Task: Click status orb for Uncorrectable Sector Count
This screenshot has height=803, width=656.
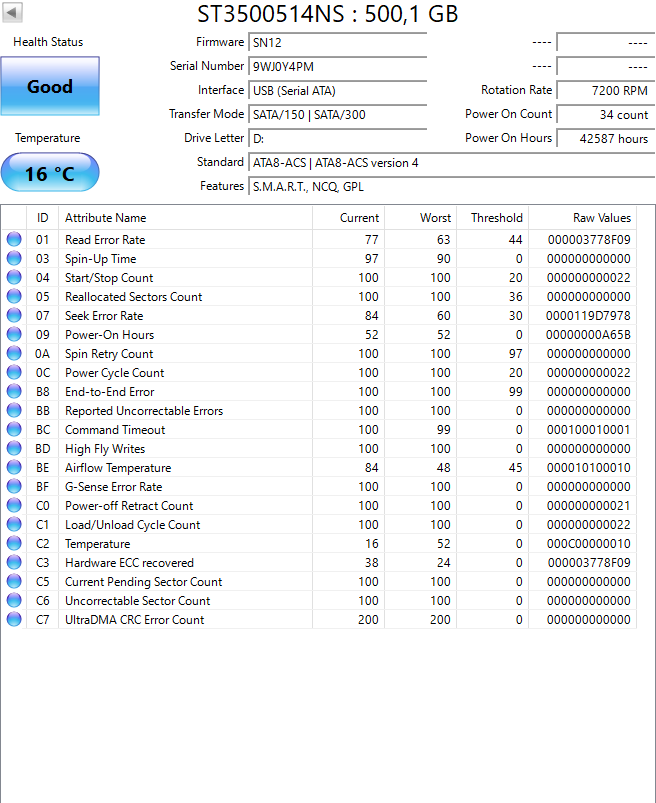Action: [x=14, y=600]
